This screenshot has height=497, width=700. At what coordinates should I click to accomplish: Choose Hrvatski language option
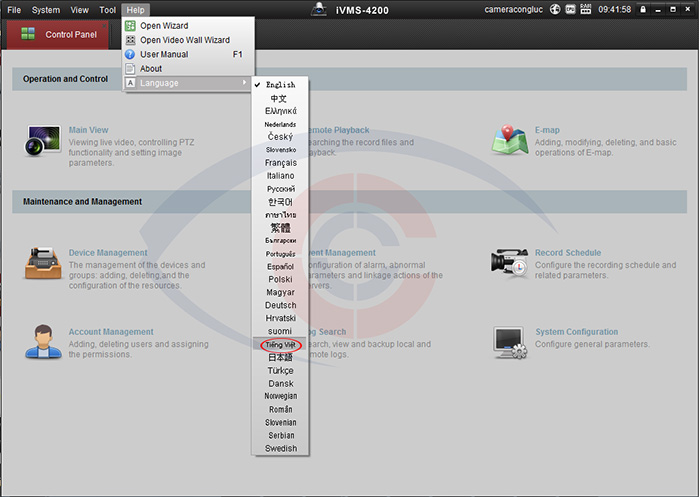tap(280, 318)
